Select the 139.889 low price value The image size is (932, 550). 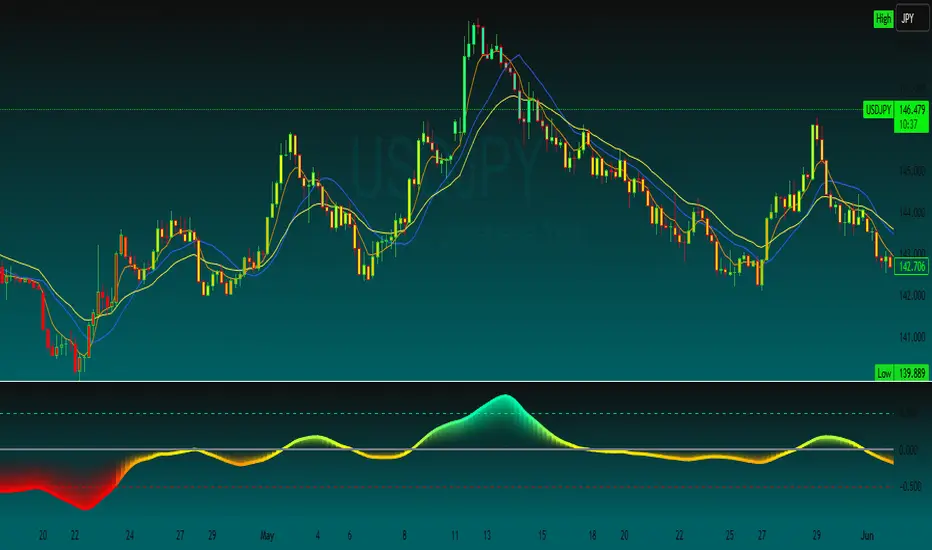912,373
